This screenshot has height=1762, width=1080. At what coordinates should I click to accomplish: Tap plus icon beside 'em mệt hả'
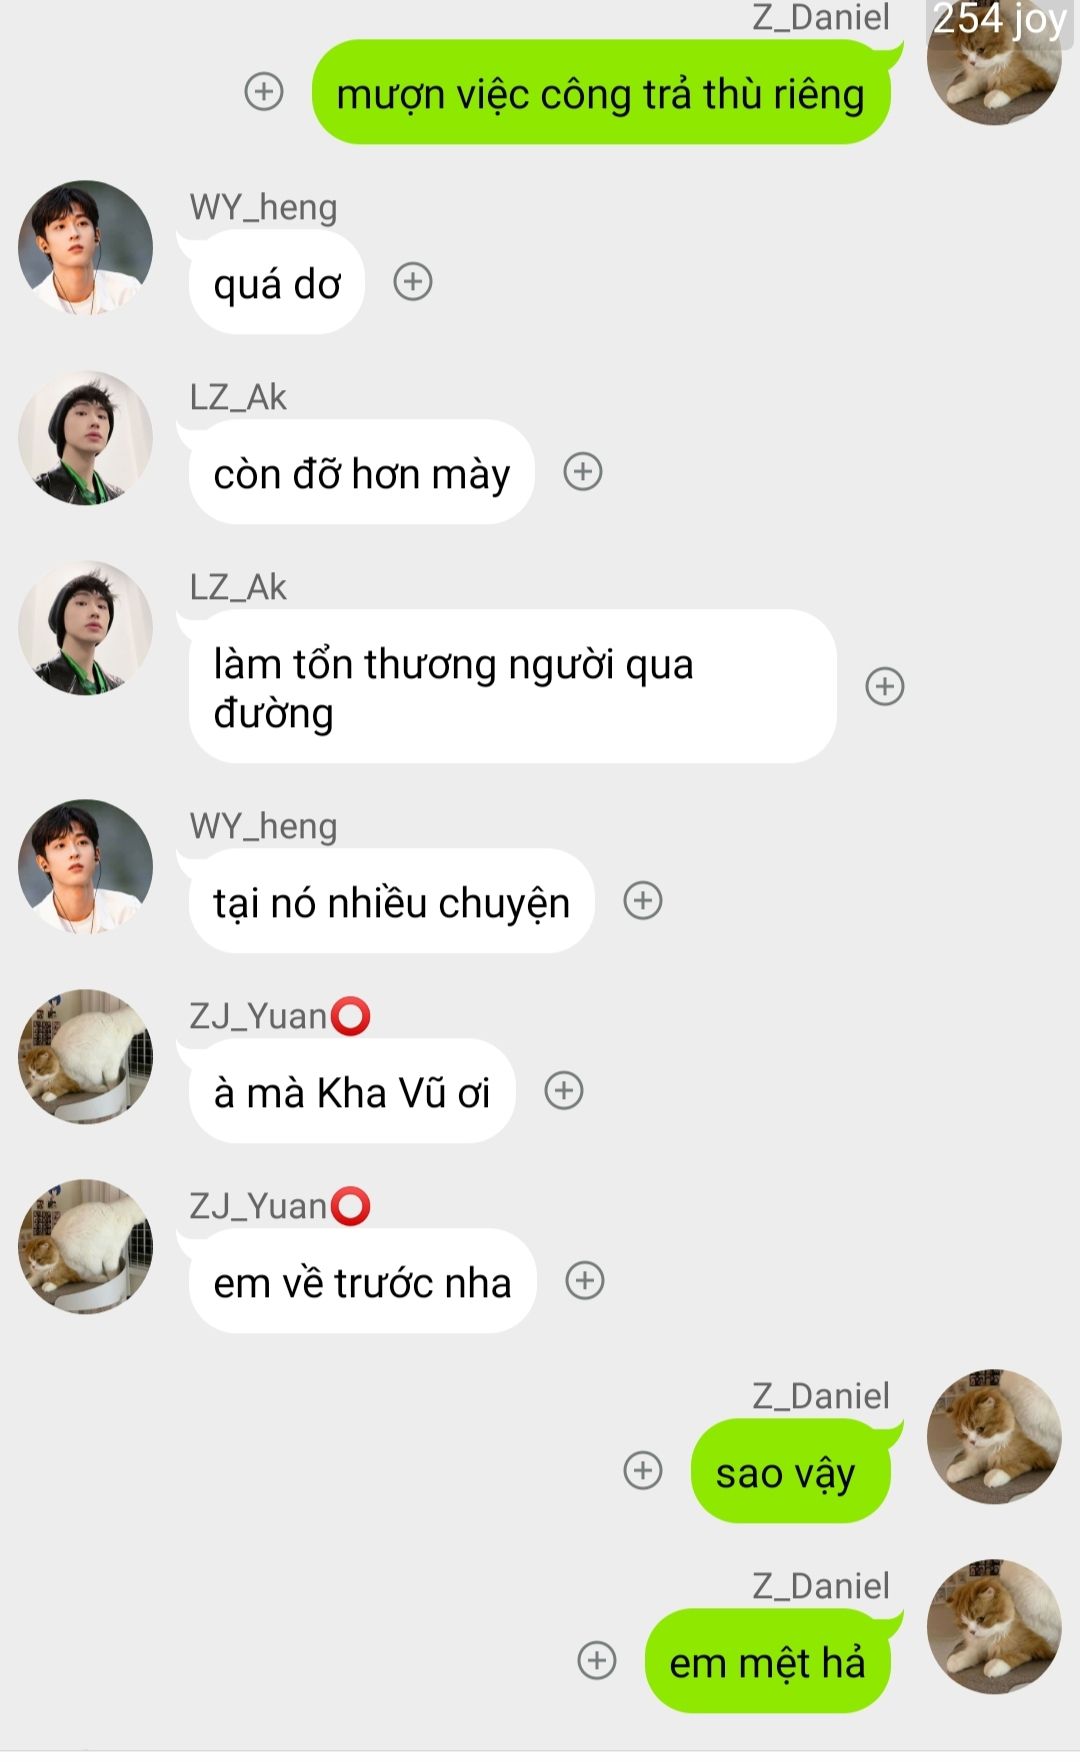(597, 1660)
